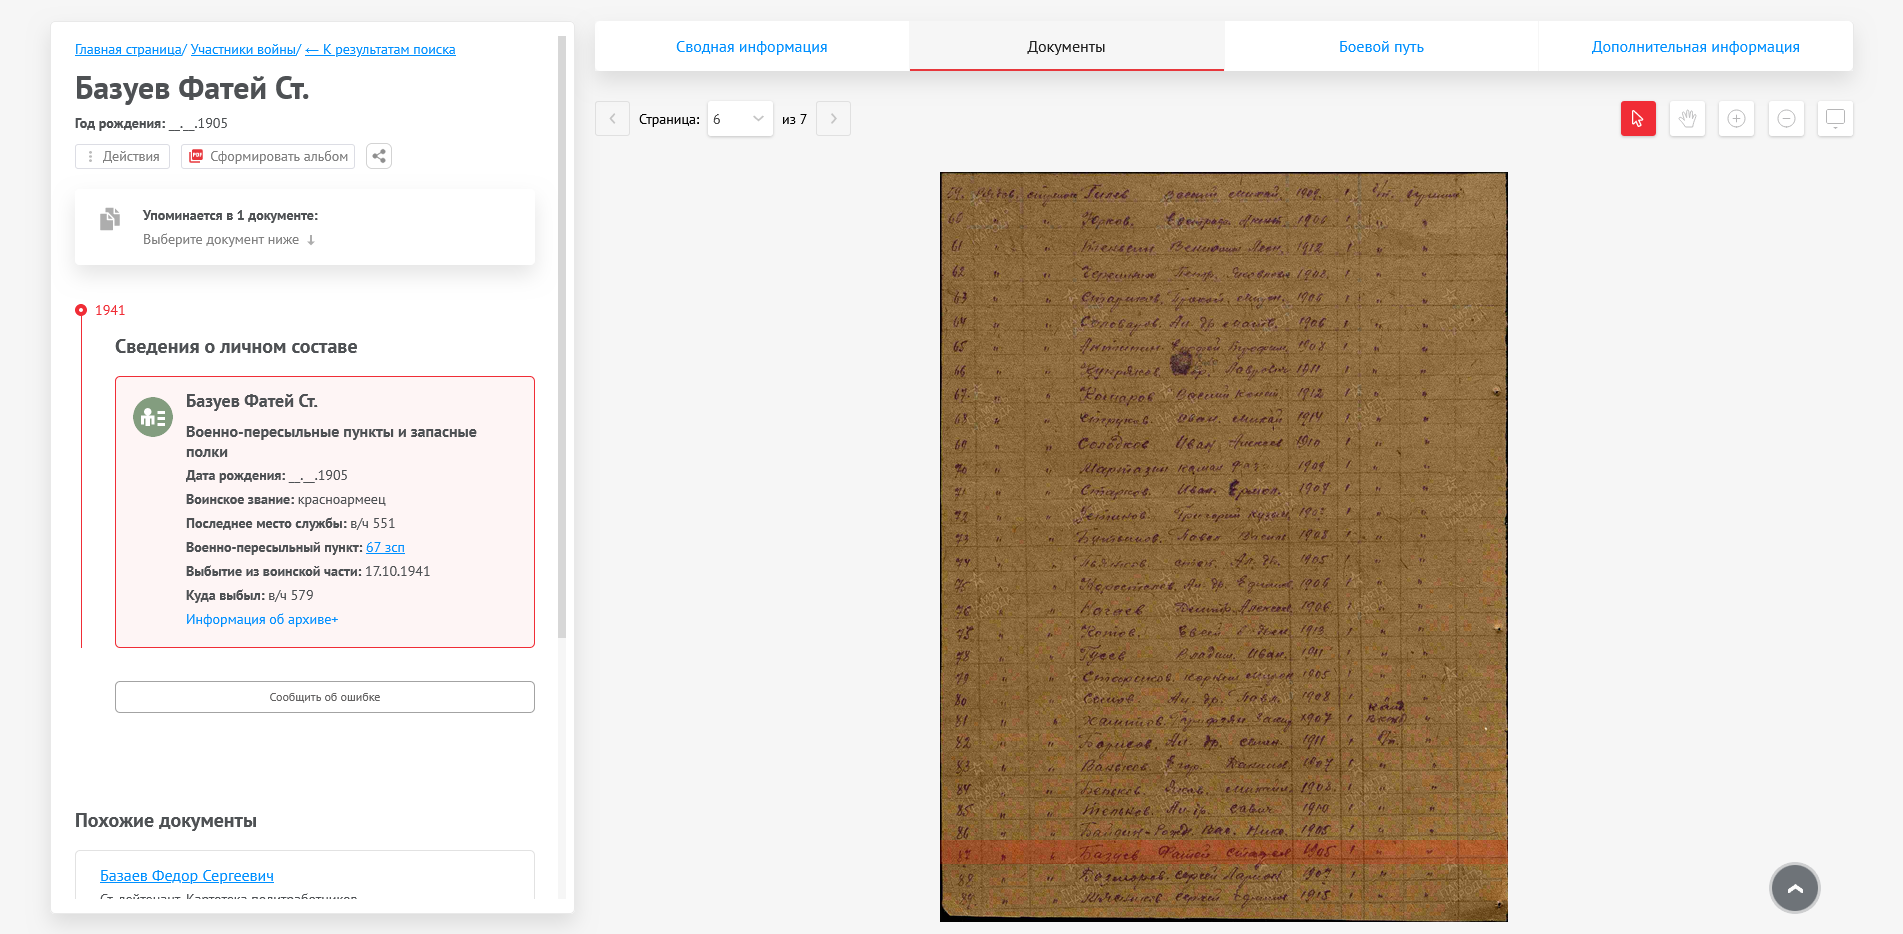Switch to Сводная информация tab
The image size is (1903, 934).
(x=751, y=47)
